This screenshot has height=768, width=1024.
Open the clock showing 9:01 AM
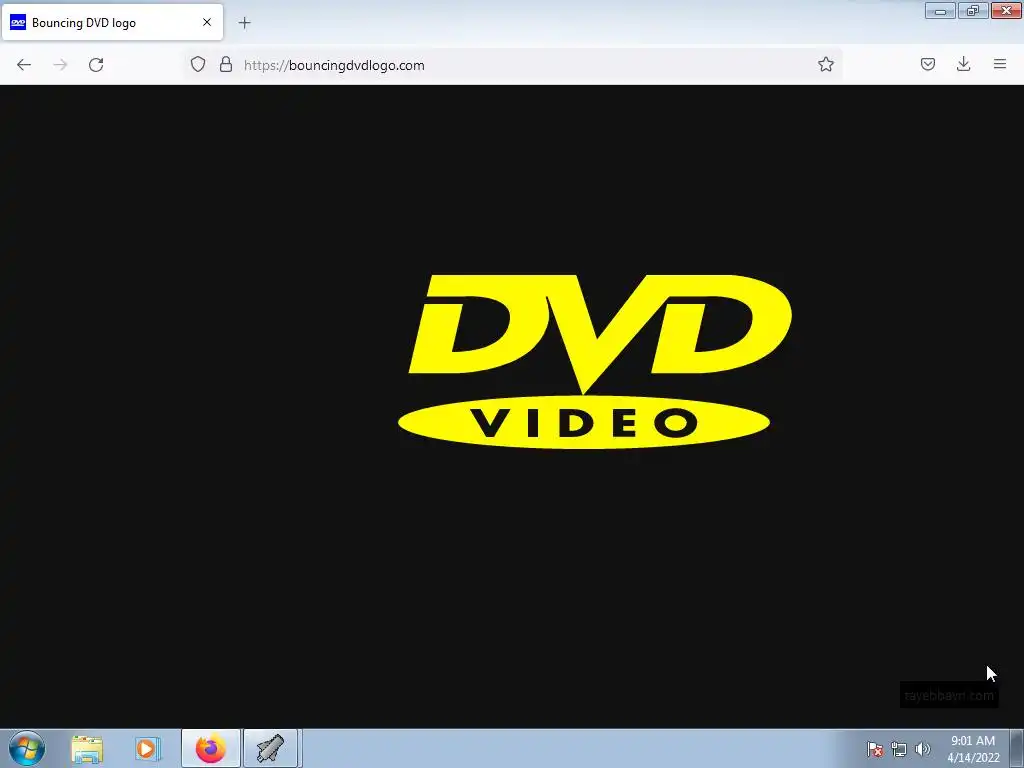[x=973, y=749]
